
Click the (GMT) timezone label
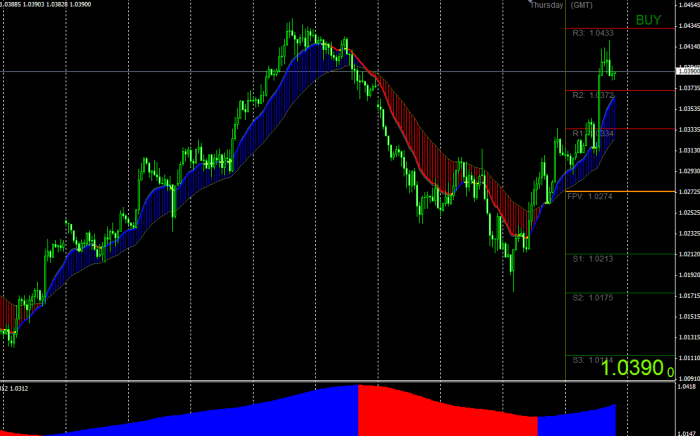point(582,5)
